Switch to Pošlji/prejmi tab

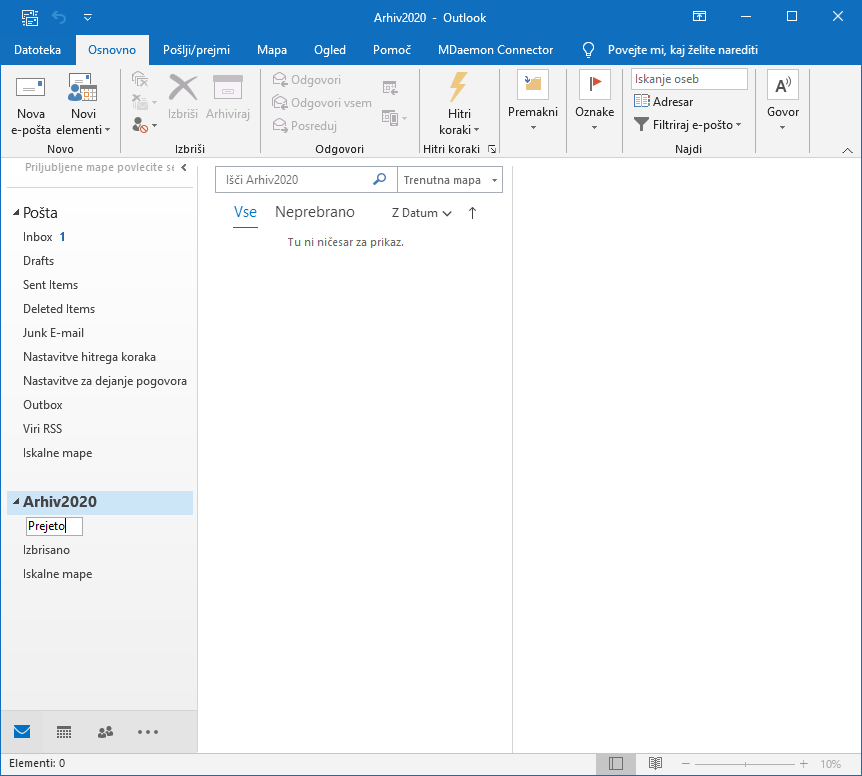tap(196, 50)
